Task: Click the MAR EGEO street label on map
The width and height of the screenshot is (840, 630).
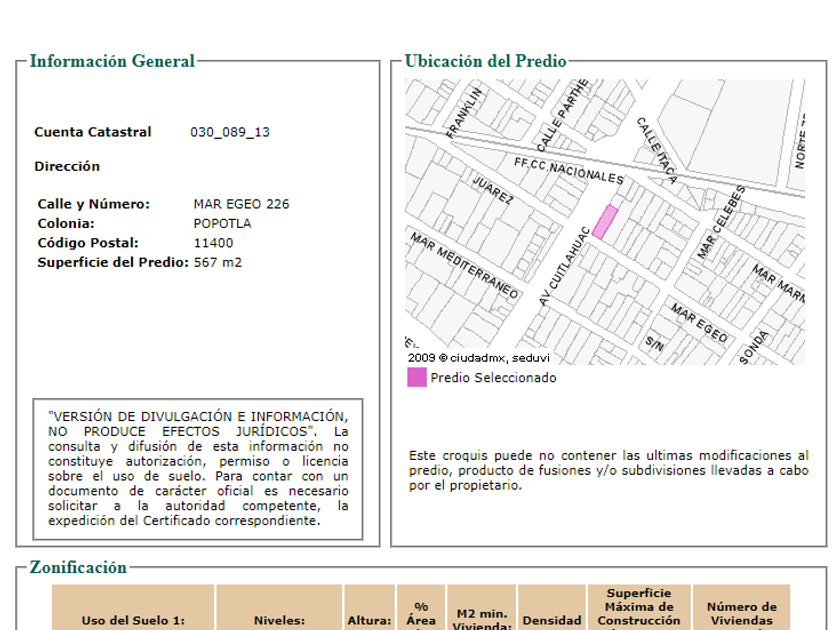Action: tap(699, 323)
